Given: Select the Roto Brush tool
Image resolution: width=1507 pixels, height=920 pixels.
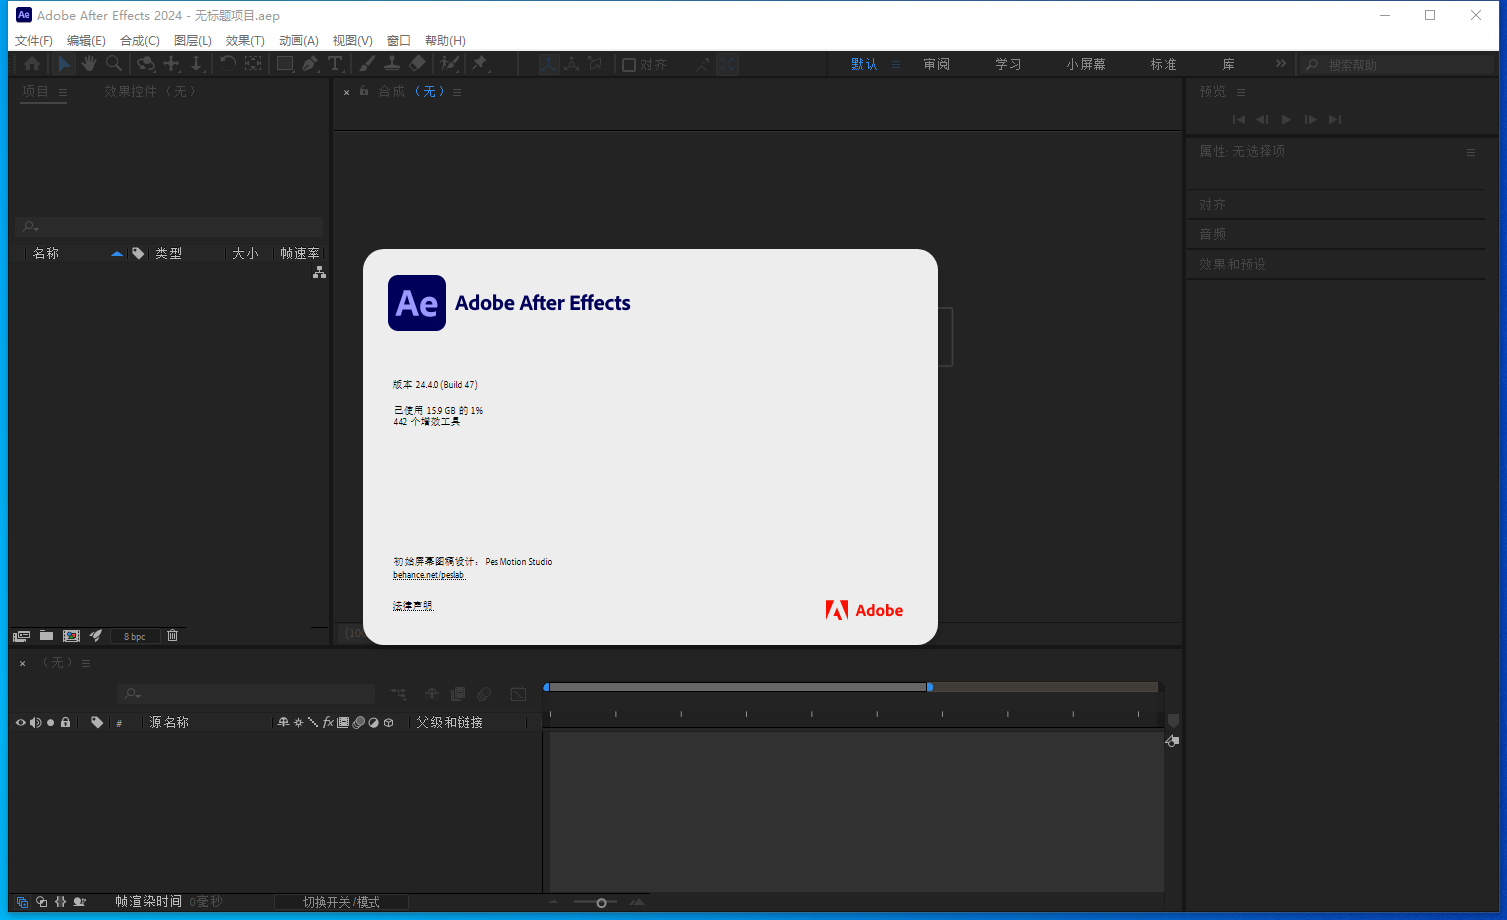Looking at the screenshot, I should [x=450, y=64].
